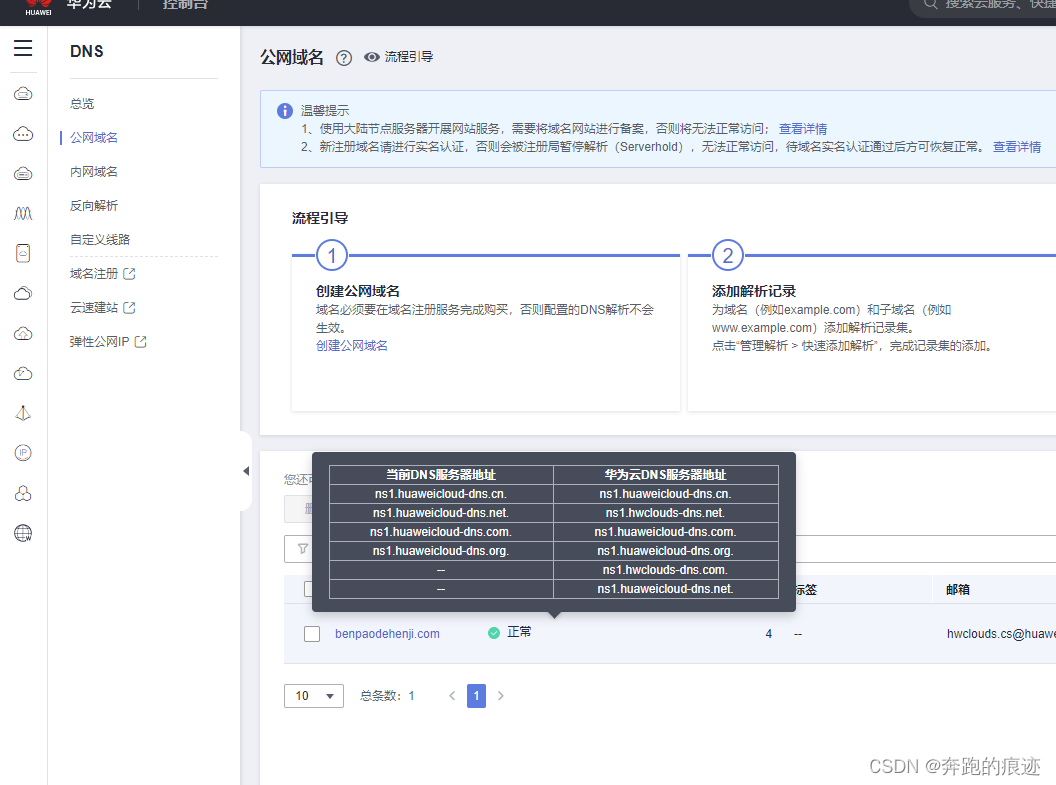
Task: Click first 查看详情 link about 备案
Action: pyautogui.click(x=803, y=129)
